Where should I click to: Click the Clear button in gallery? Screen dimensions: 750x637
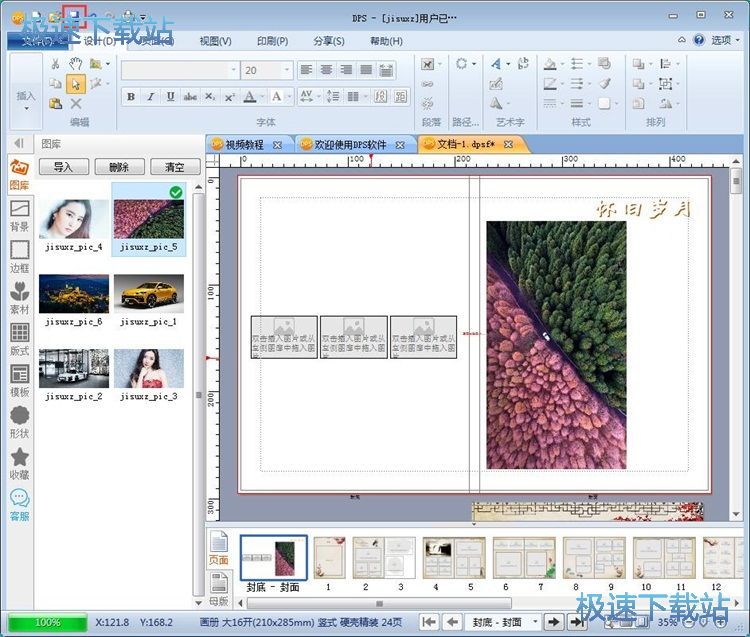pyautogui.click(x=175, y=167)
